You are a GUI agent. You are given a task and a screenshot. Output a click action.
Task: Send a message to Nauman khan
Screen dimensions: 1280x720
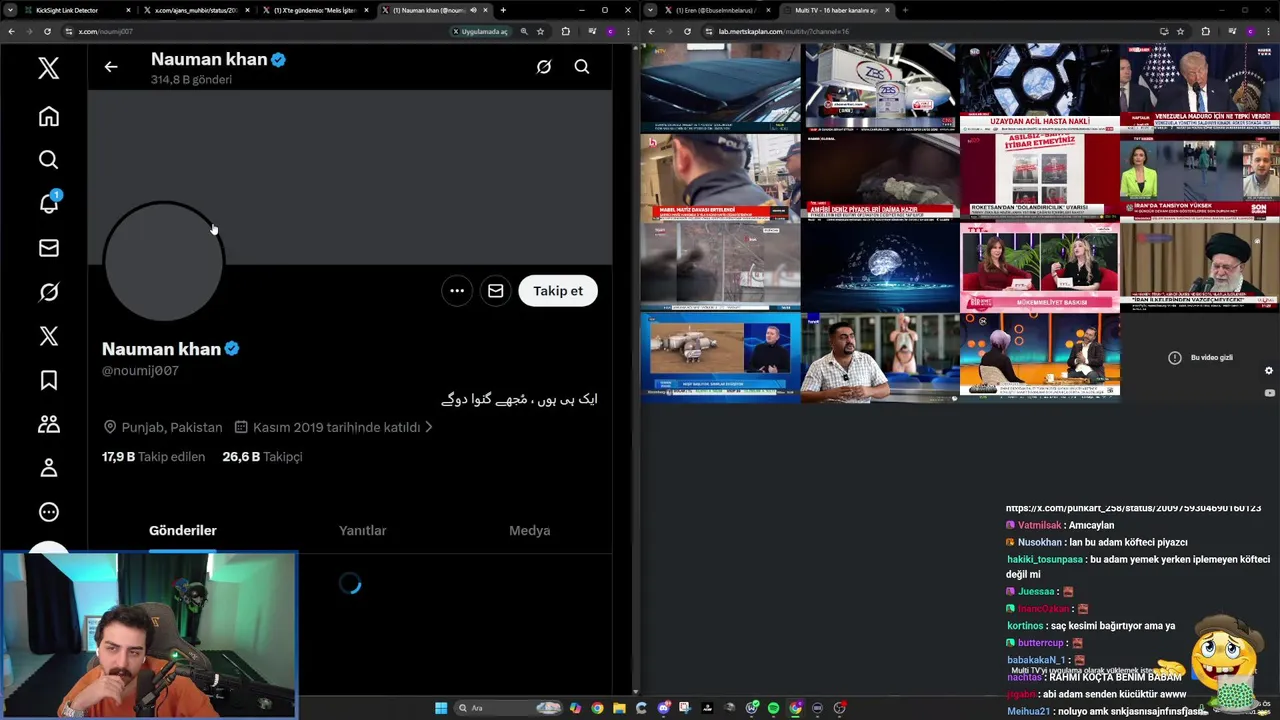pyautogui.click(x=495, y=291)
